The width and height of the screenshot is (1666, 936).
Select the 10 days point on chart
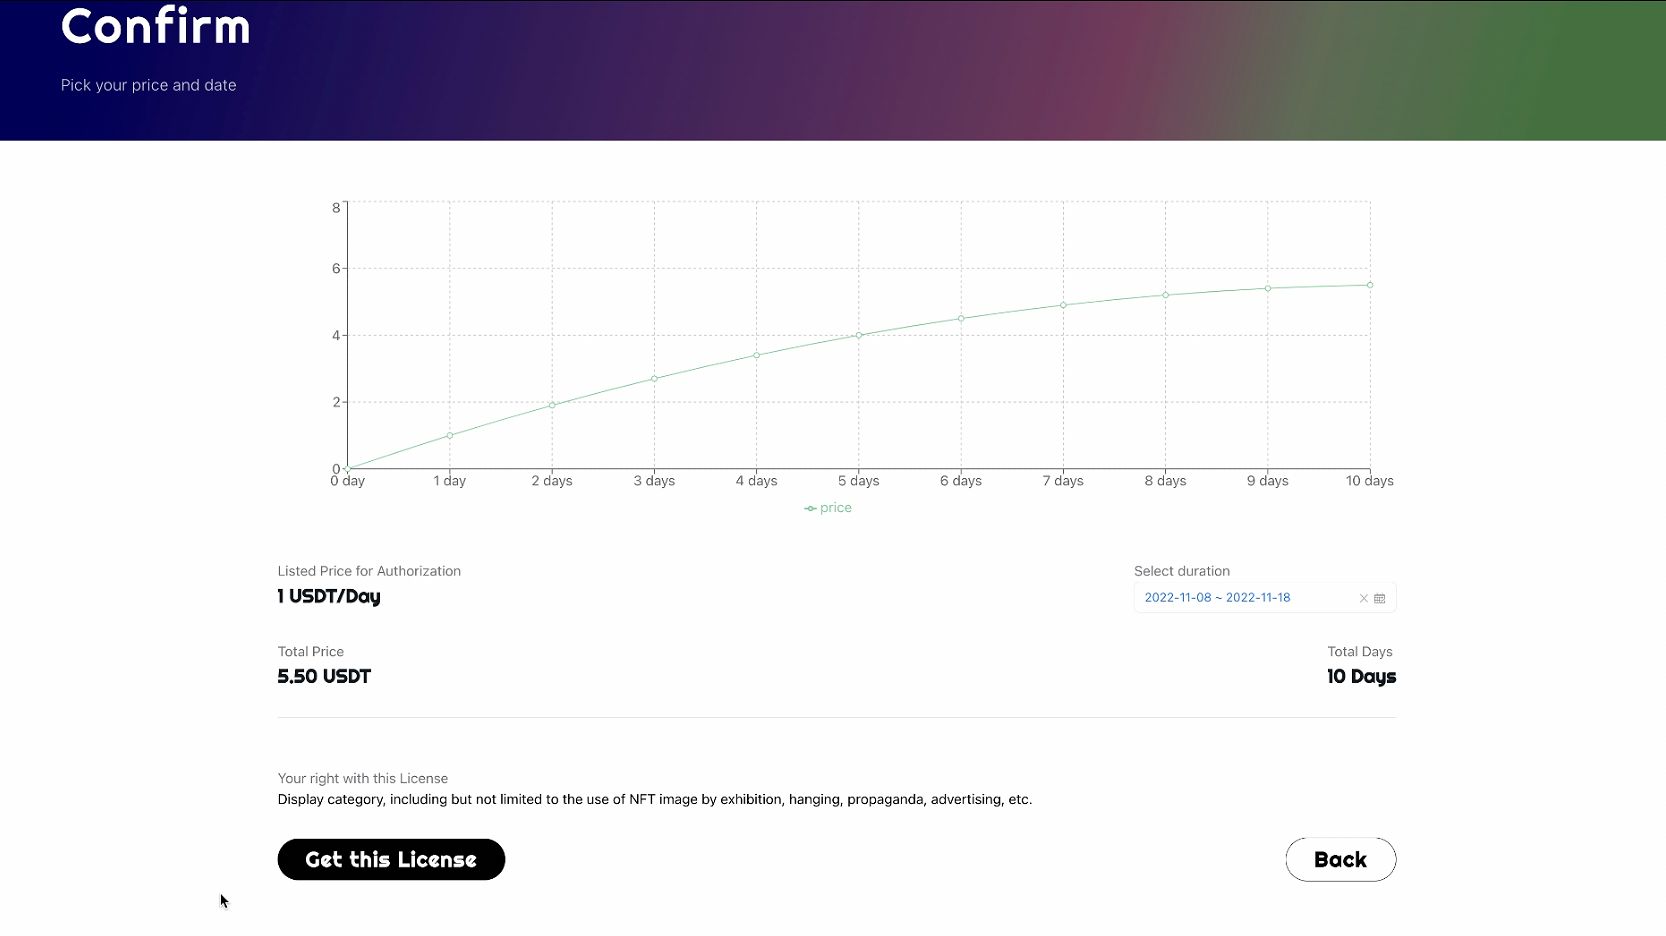[x=1370, y=285]
